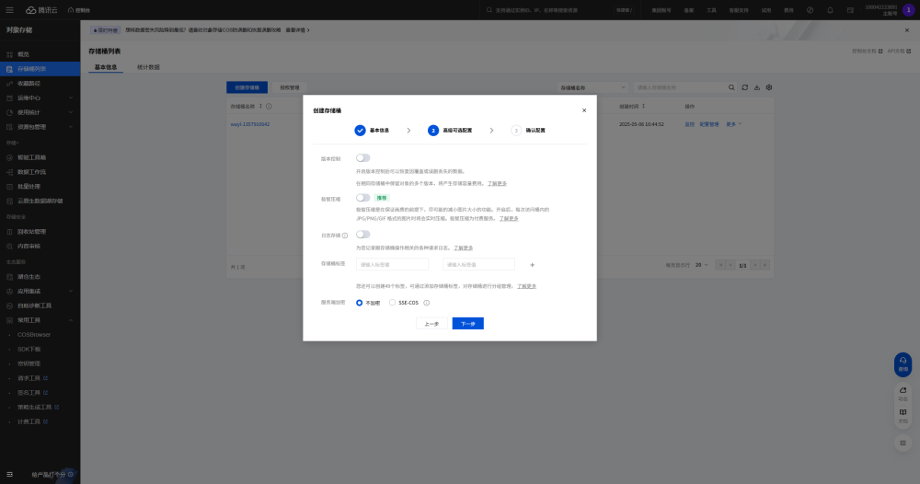920x484 pixels.
Task: Turn on the 智能压缩 switch
Action: (363, 198)
